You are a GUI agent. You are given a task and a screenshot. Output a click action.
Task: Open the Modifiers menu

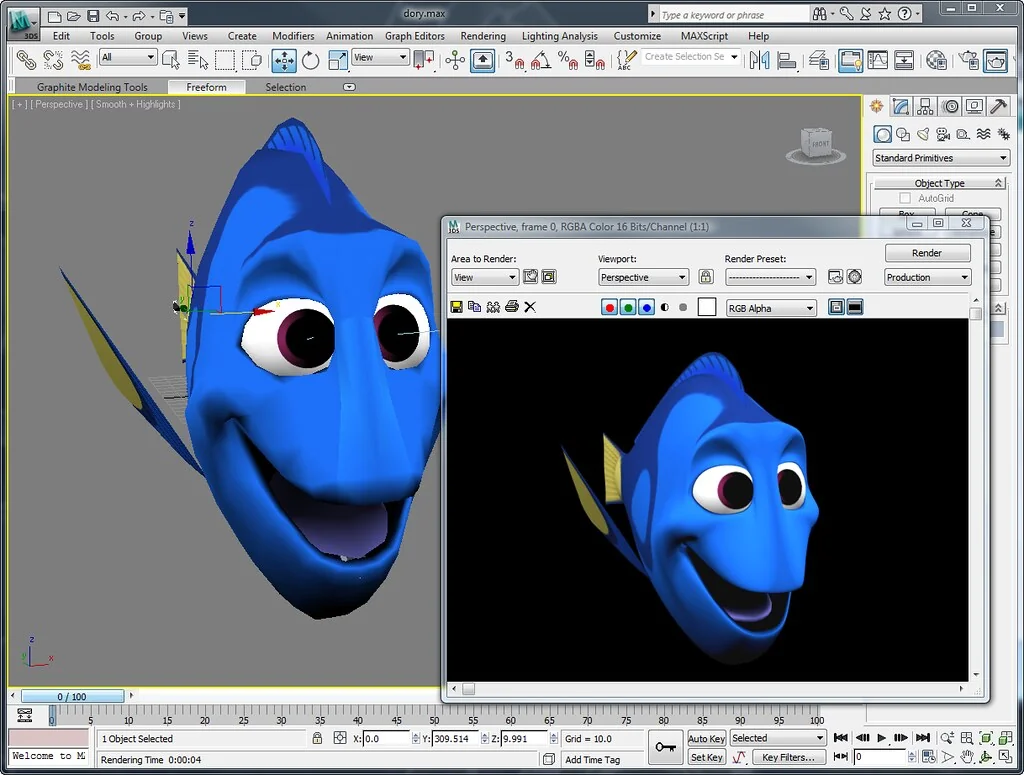(x=293, y=36)
